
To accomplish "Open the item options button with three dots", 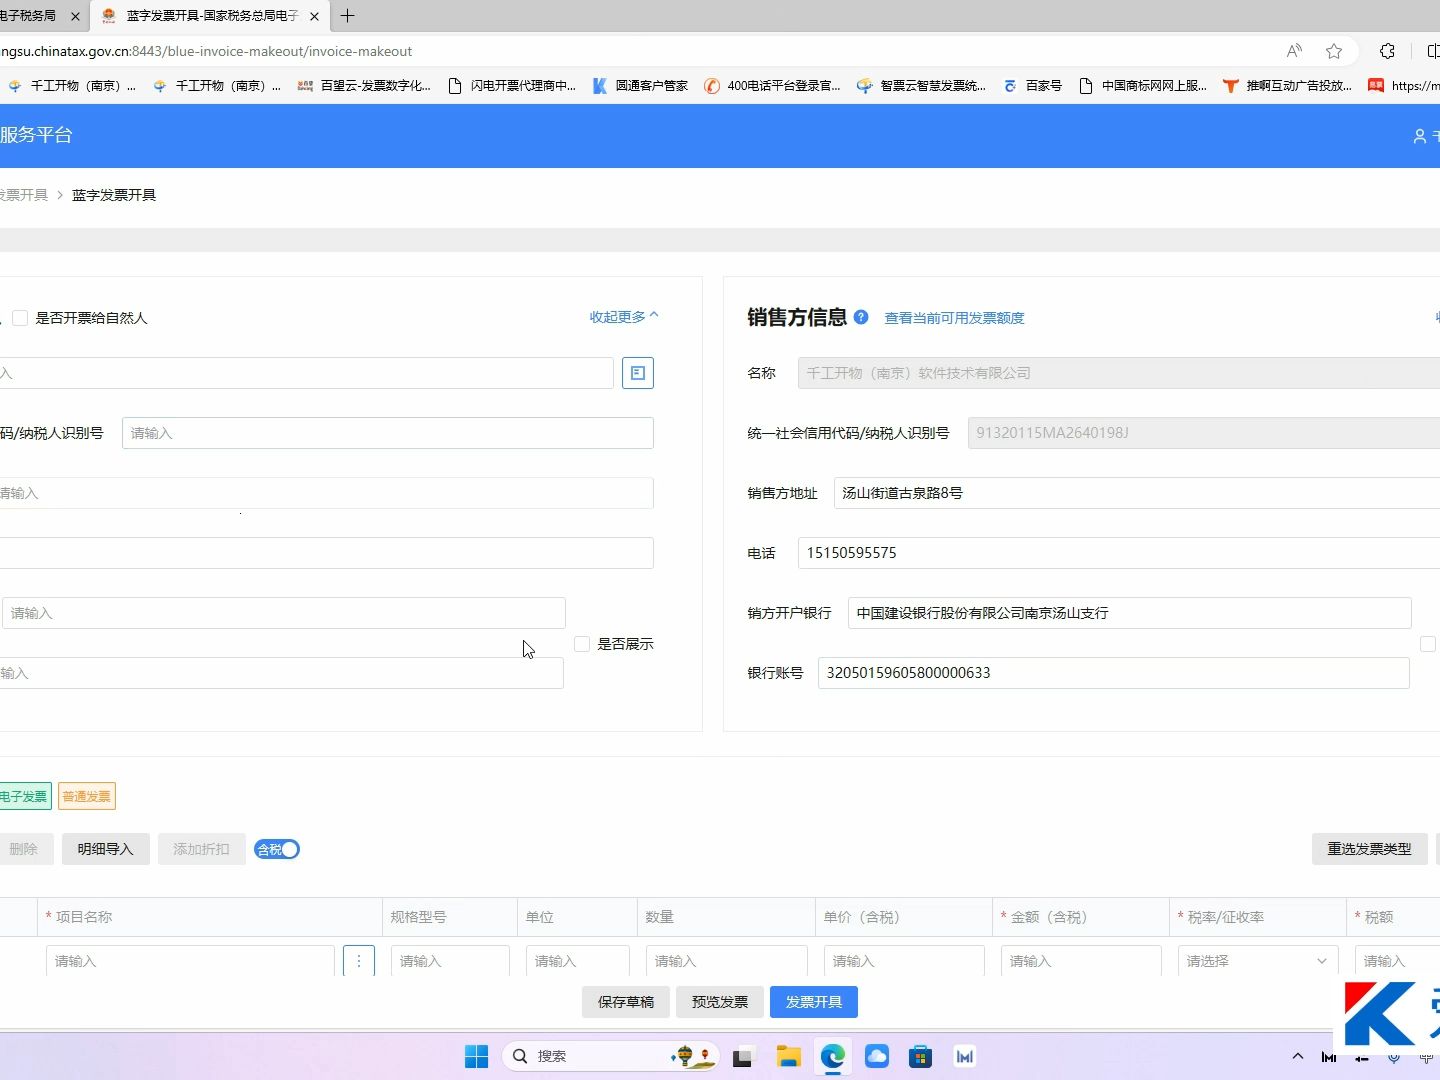I will click(359, 961).
